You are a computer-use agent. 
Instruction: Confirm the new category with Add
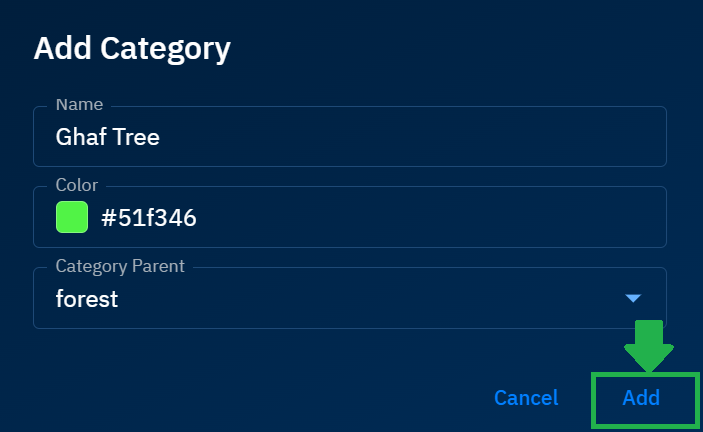(x=641, y=398)
